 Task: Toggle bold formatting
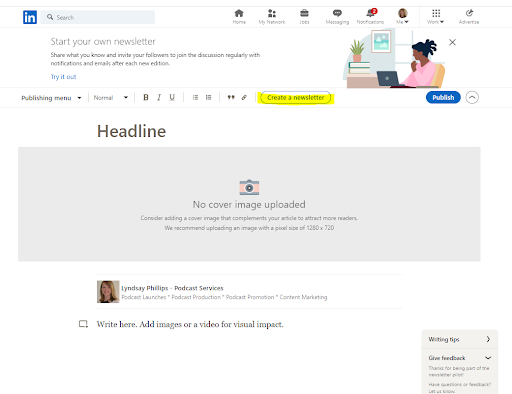pos(146,97)
